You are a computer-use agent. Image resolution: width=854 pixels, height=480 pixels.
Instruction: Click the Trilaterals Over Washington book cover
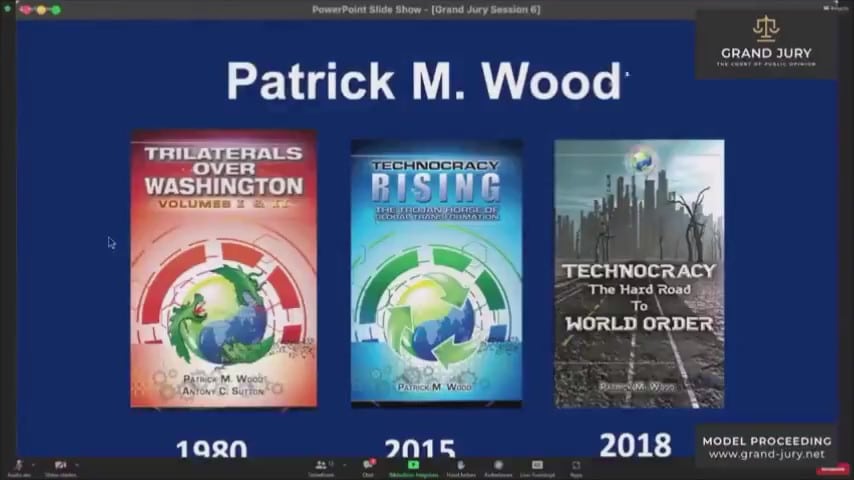(x=223, y=268)
